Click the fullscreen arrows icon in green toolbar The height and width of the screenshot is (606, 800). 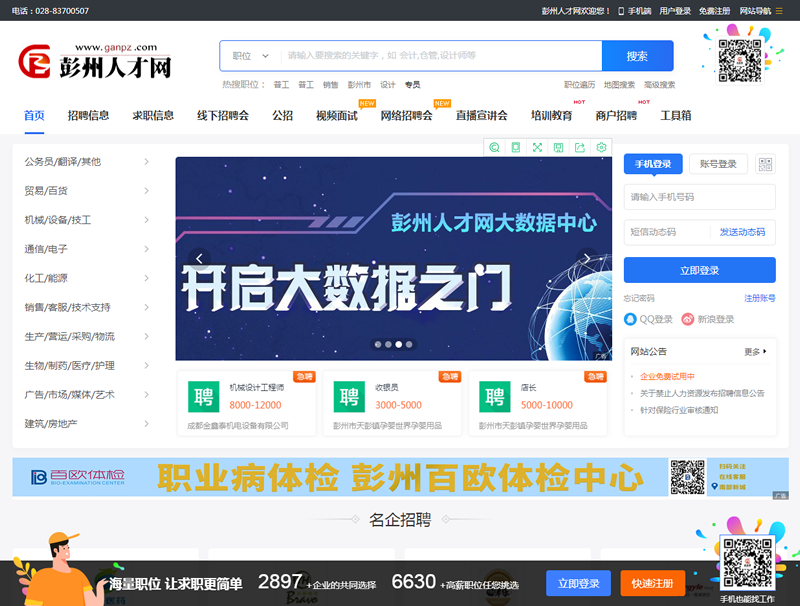pyautogui.click(x=537, y=147)
